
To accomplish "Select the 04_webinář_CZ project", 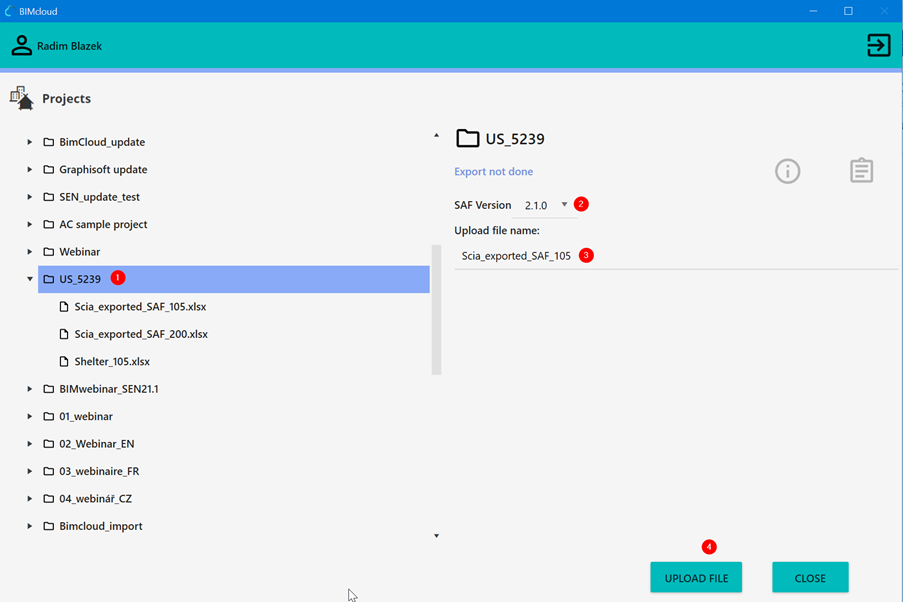I will click(x=96, y=499).
